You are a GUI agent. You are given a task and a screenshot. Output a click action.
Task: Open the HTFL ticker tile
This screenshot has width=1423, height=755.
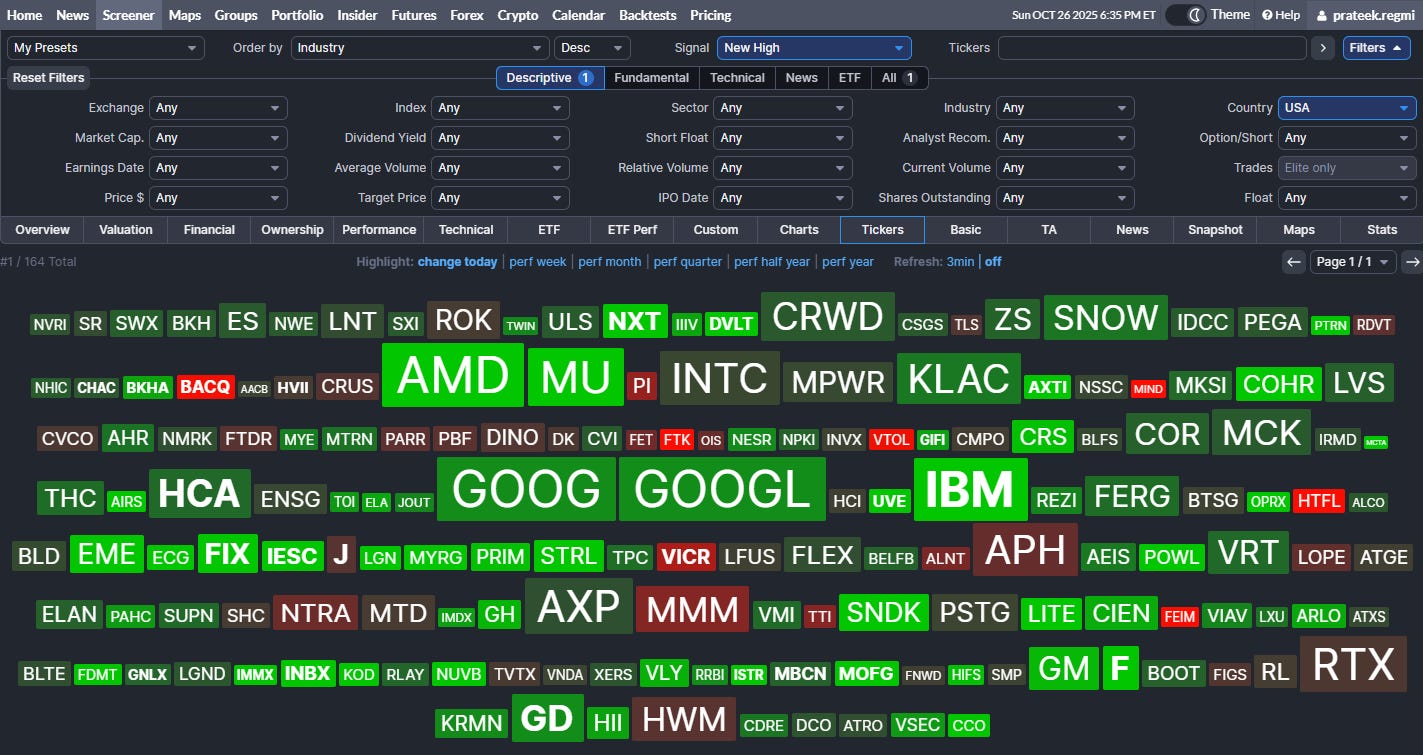pyautogui.click(x=1318, y=501)
